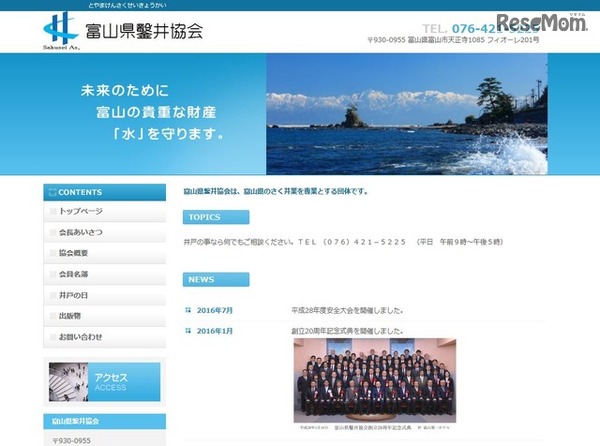Viewport: 600px width, 446px height.
Task: Click the association description sentence
Action: tap(276, 191)
